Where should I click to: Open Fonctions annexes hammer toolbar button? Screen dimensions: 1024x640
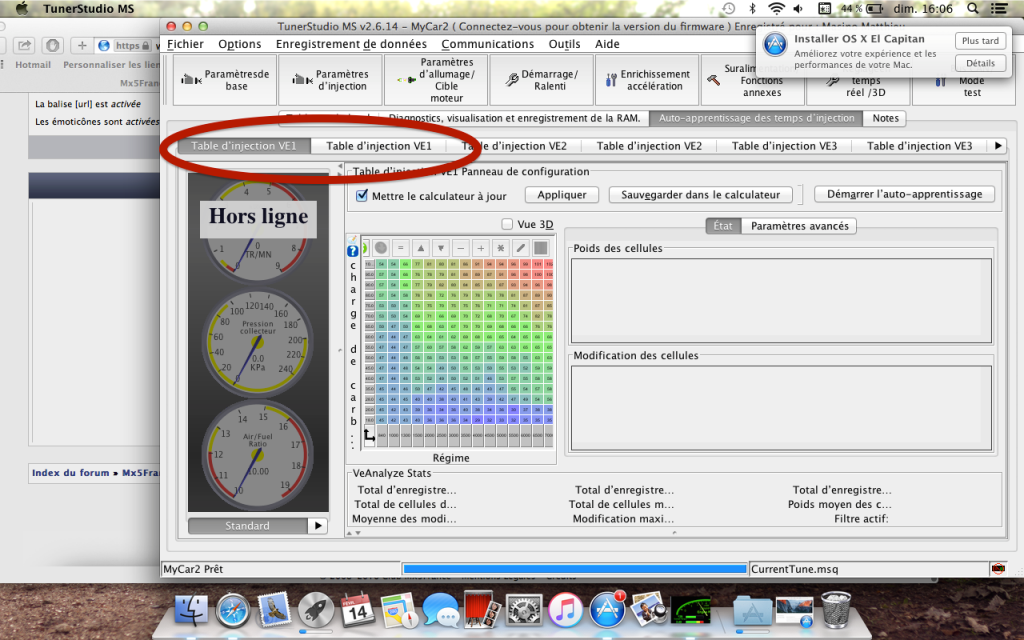click(x=753, y=80)
